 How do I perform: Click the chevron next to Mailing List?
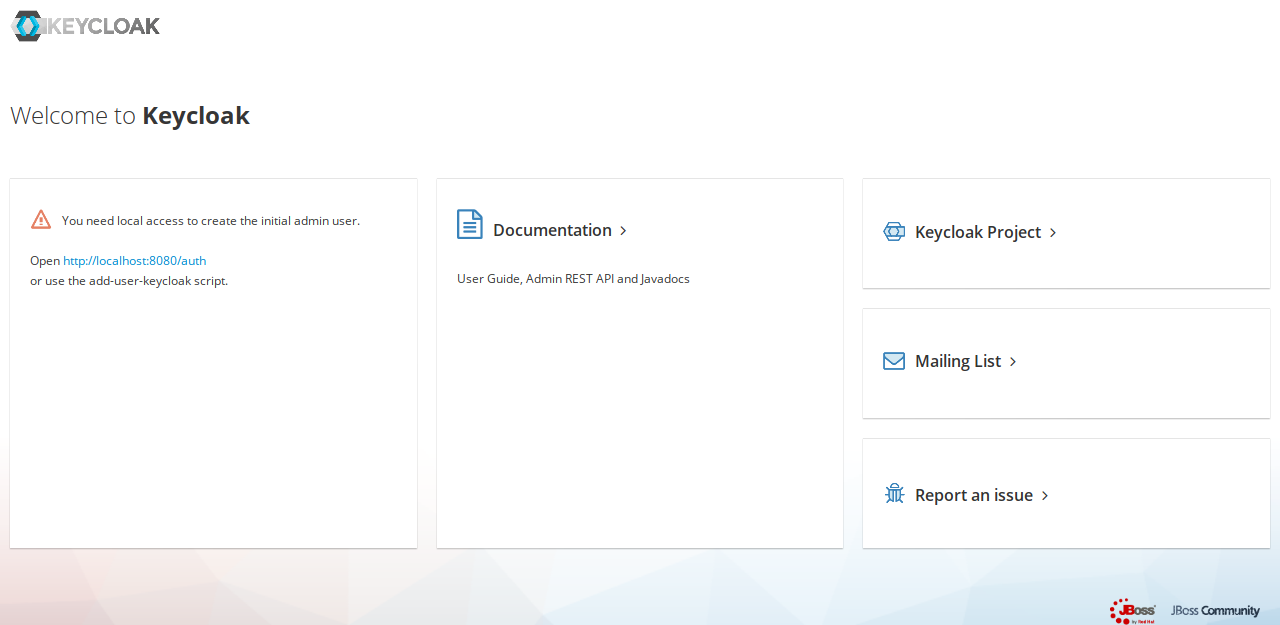[1013, 362]
